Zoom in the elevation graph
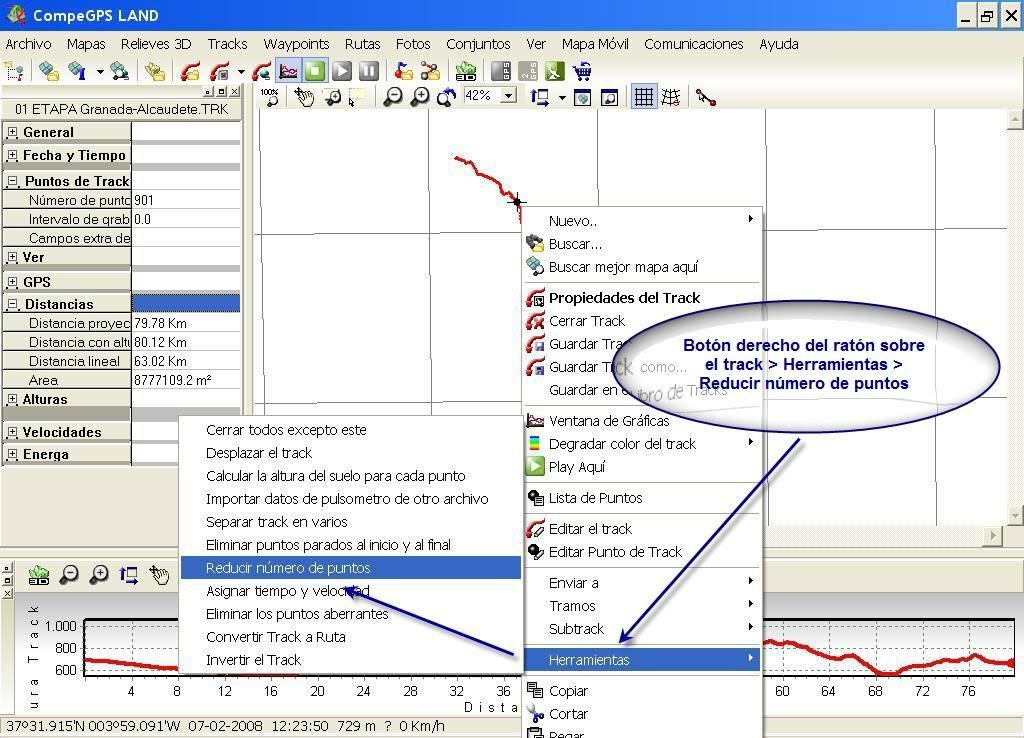Image resolution: width=1024 pixels, height=738 pixels. tap(99, 575)
